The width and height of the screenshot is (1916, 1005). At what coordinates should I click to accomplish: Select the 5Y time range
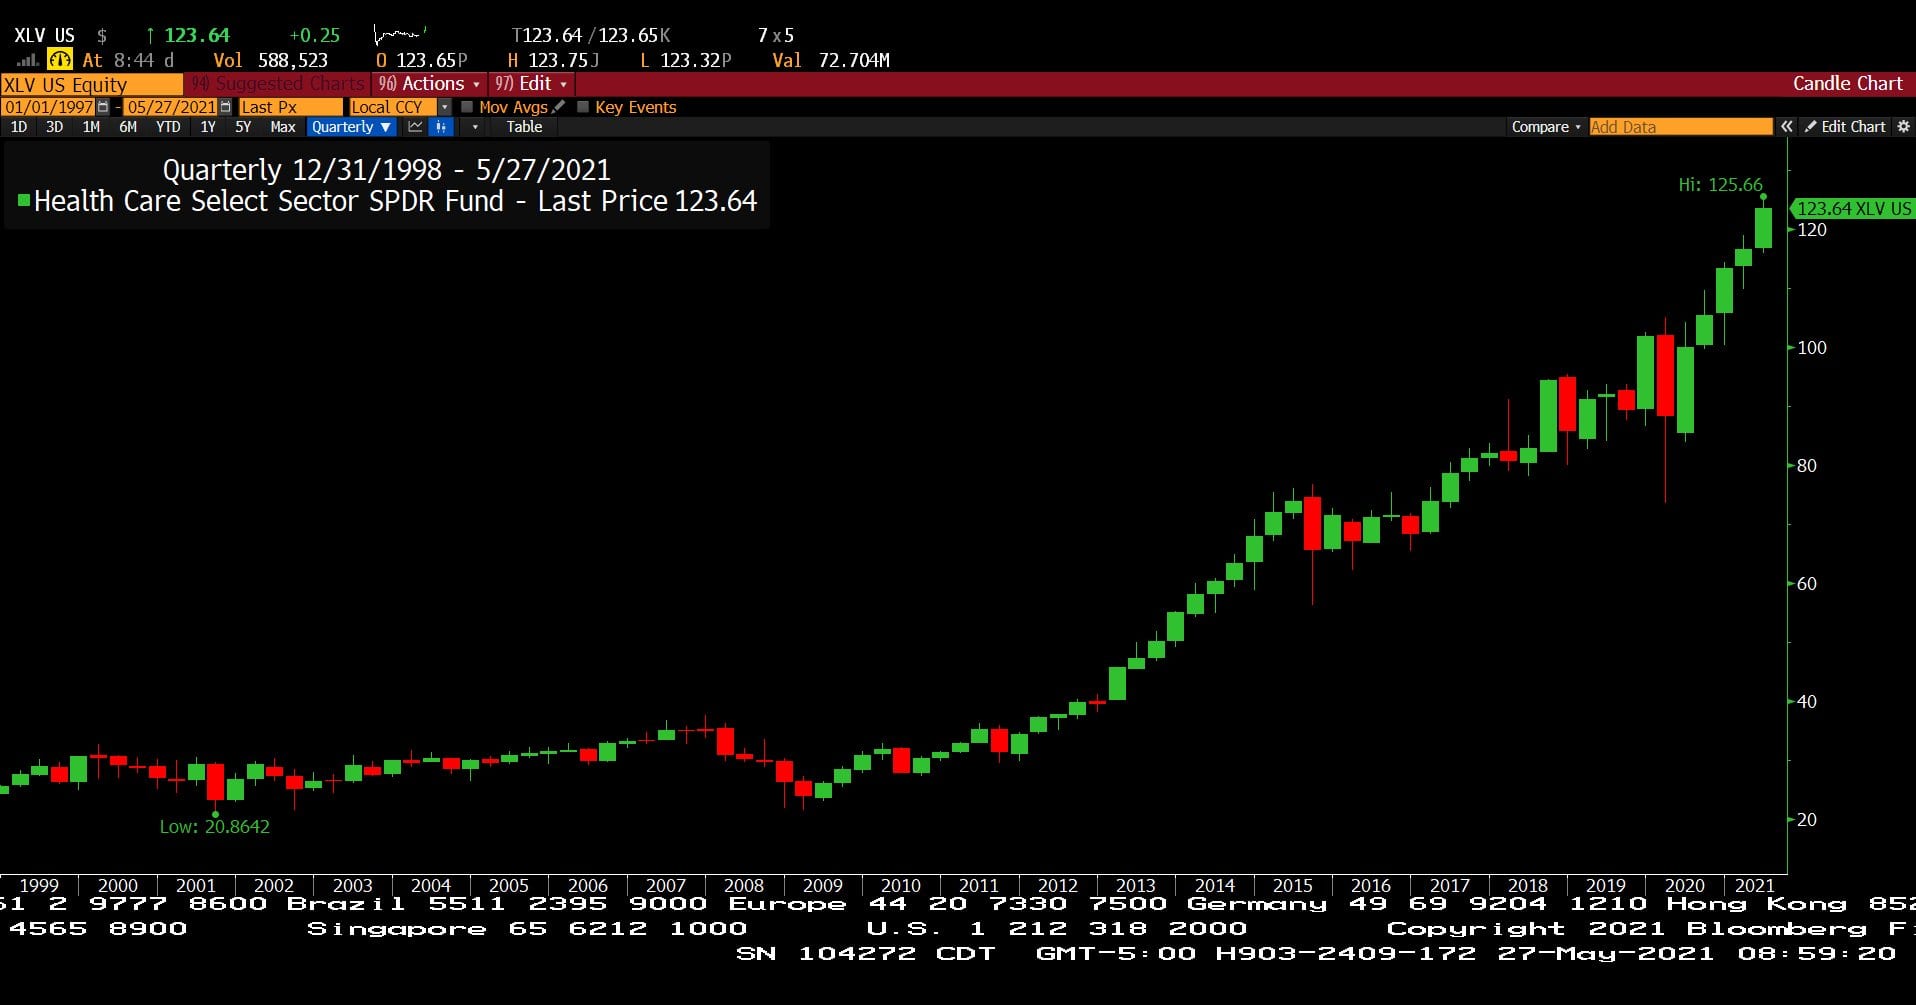[243, 127]
